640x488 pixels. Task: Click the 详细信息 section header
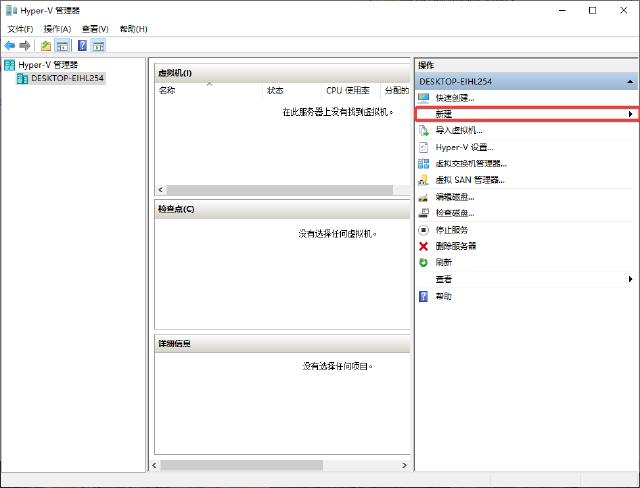pos(282,344)
